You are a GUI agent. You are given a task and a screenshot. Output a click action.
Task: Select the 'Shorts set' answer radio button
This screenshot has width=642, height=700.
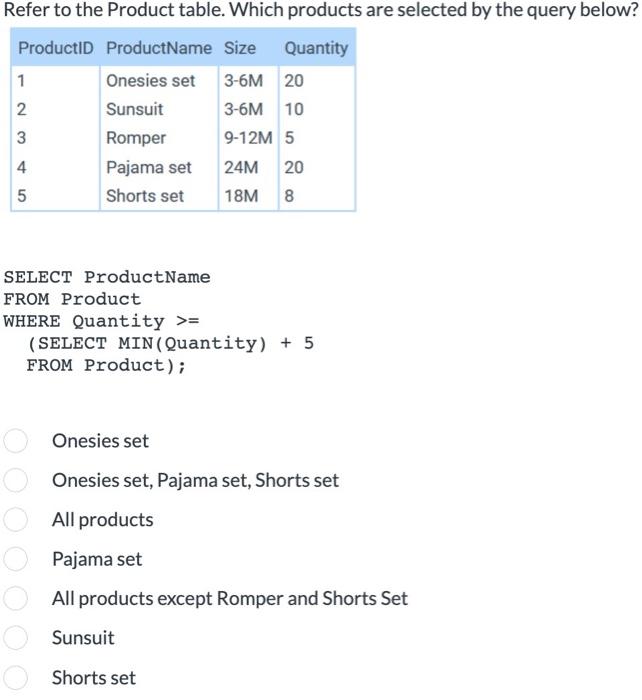(15, 678)
